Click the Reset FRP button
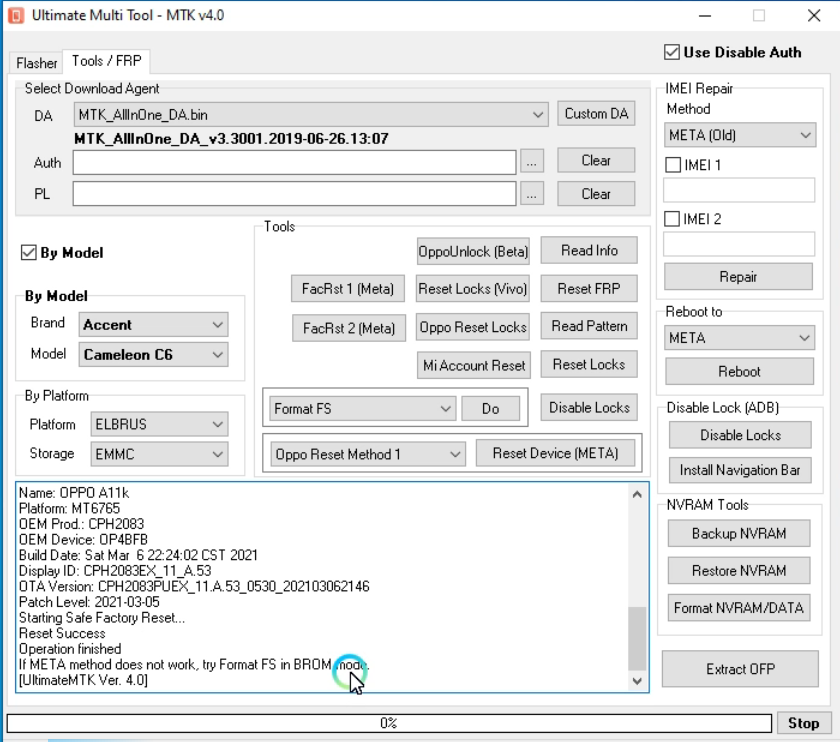 [x=589, y=289]
